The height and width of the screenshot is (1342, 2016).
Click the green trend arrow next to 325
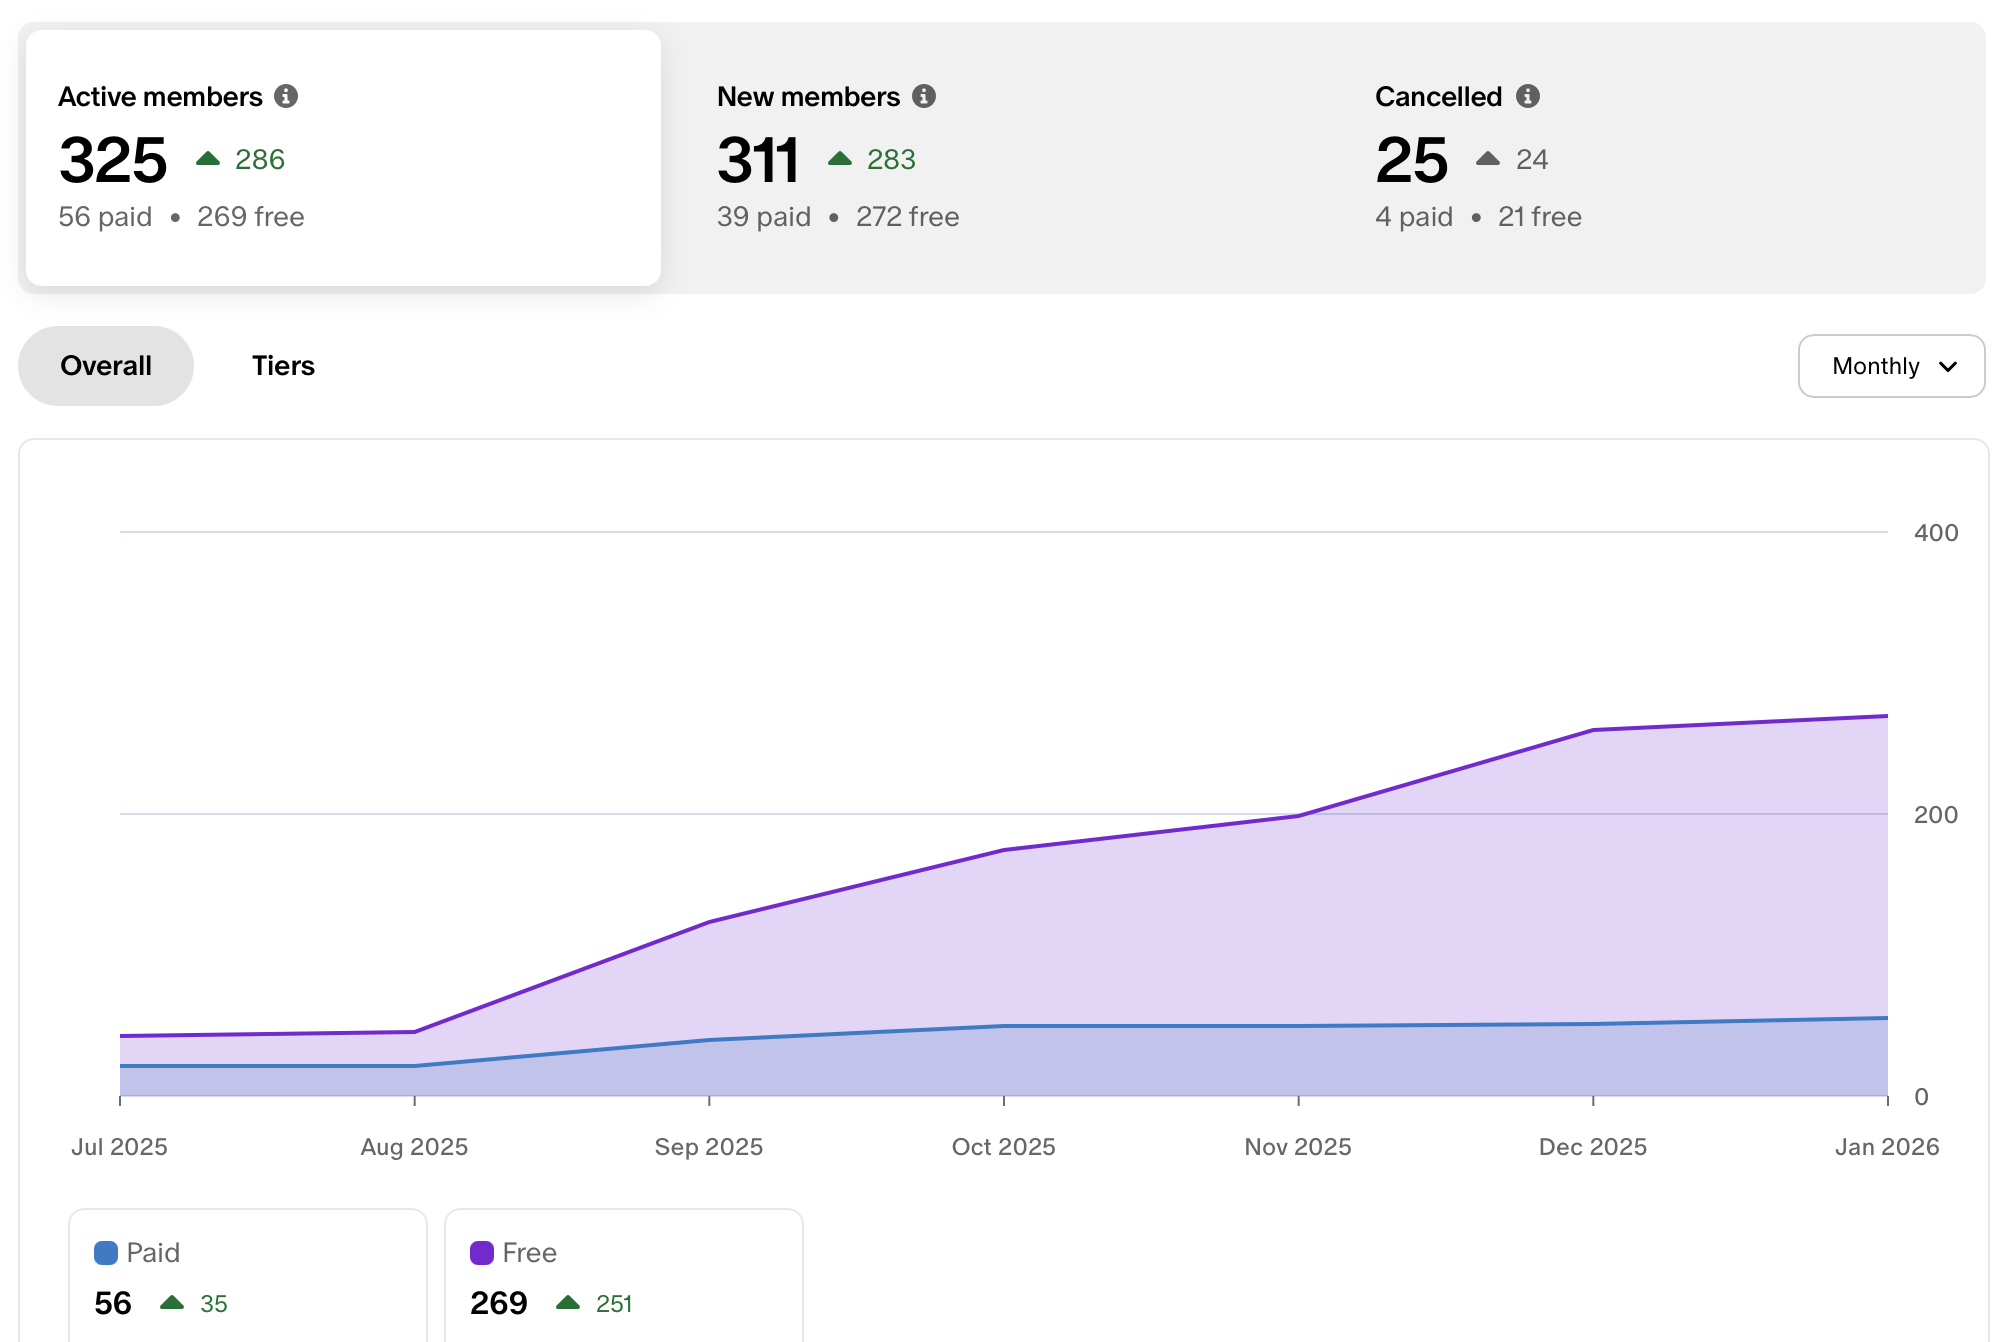(x=208, y=158)
